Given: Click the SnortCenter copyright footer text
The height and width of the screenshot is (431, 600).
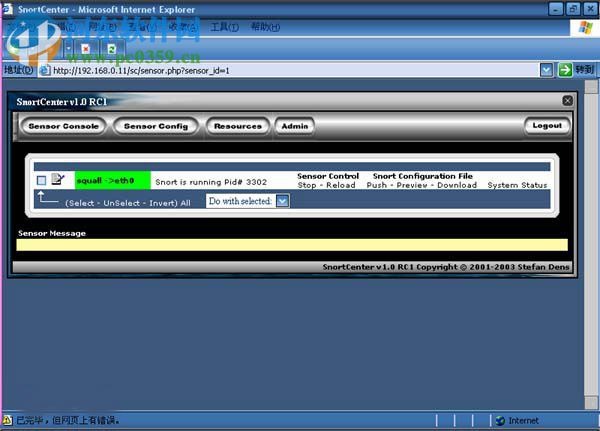Looking at the screenshot, I should [446, 267].
